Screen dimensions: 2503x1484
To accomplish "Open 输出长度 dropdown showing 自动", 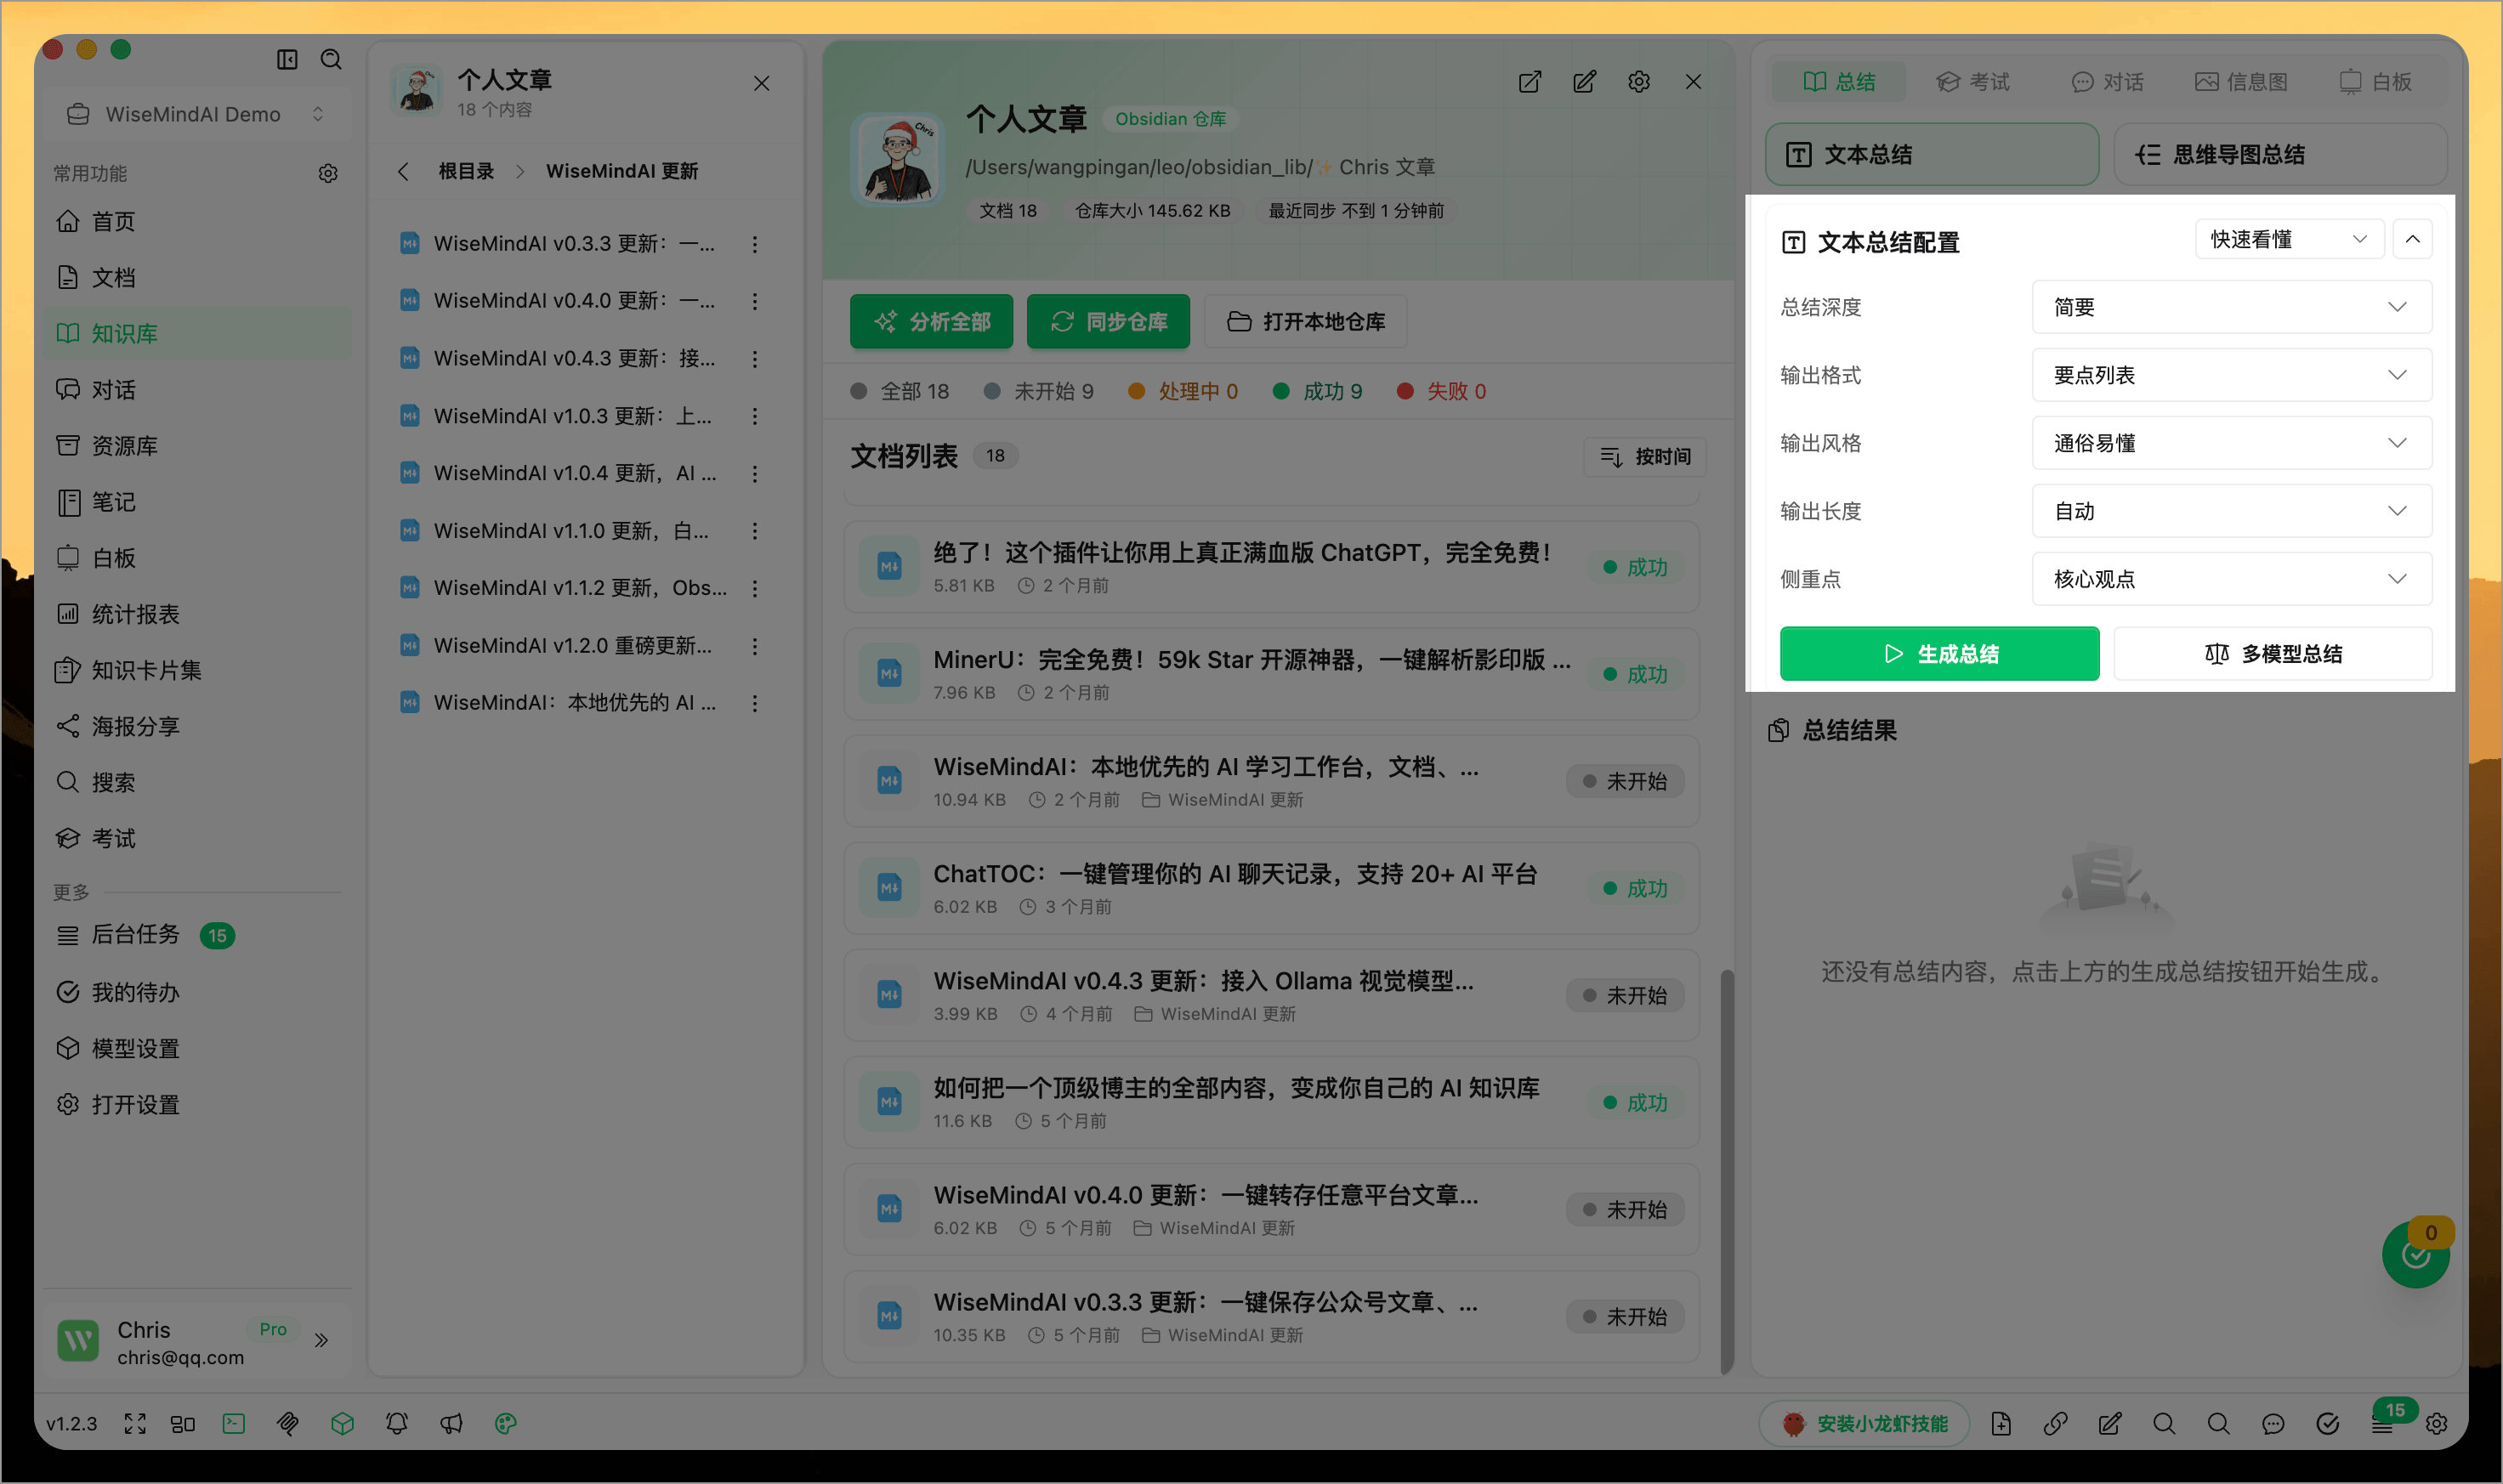I will click(x=2231, y=511).
